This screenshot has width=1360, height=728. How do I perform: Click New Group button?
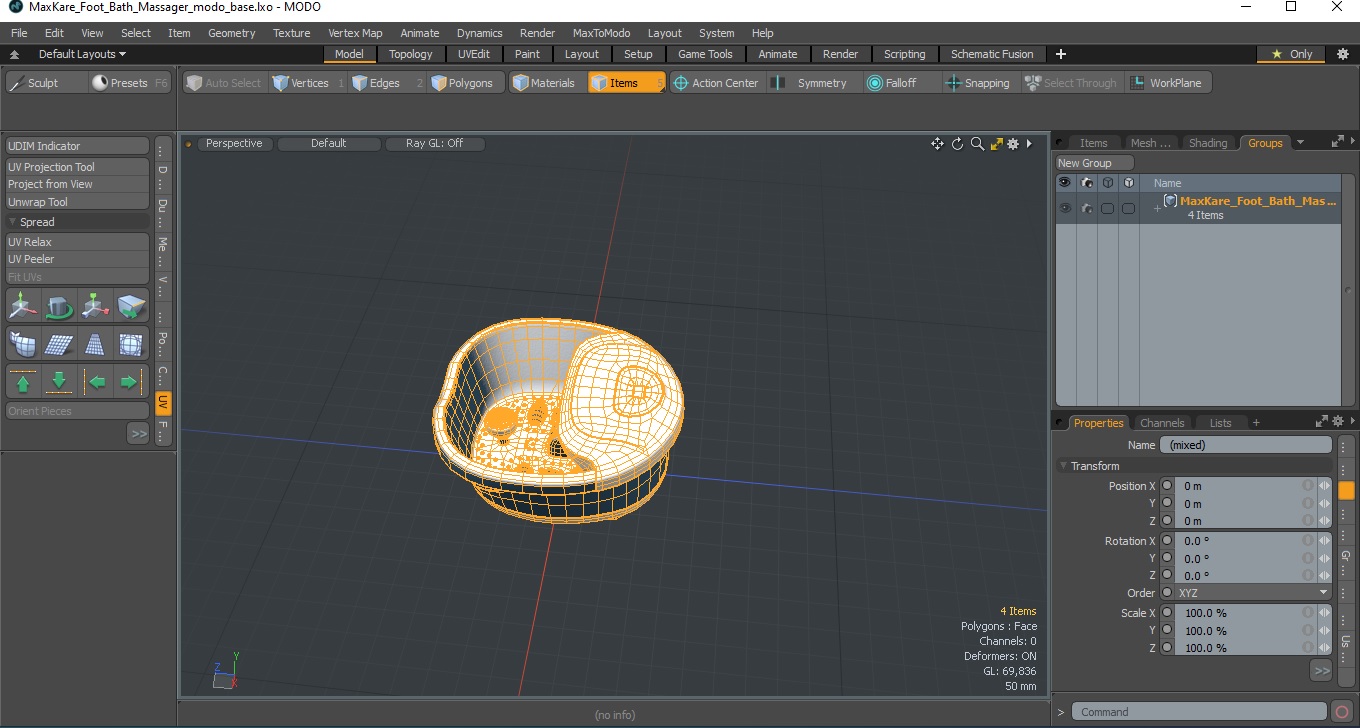[x=1095, y=163]
